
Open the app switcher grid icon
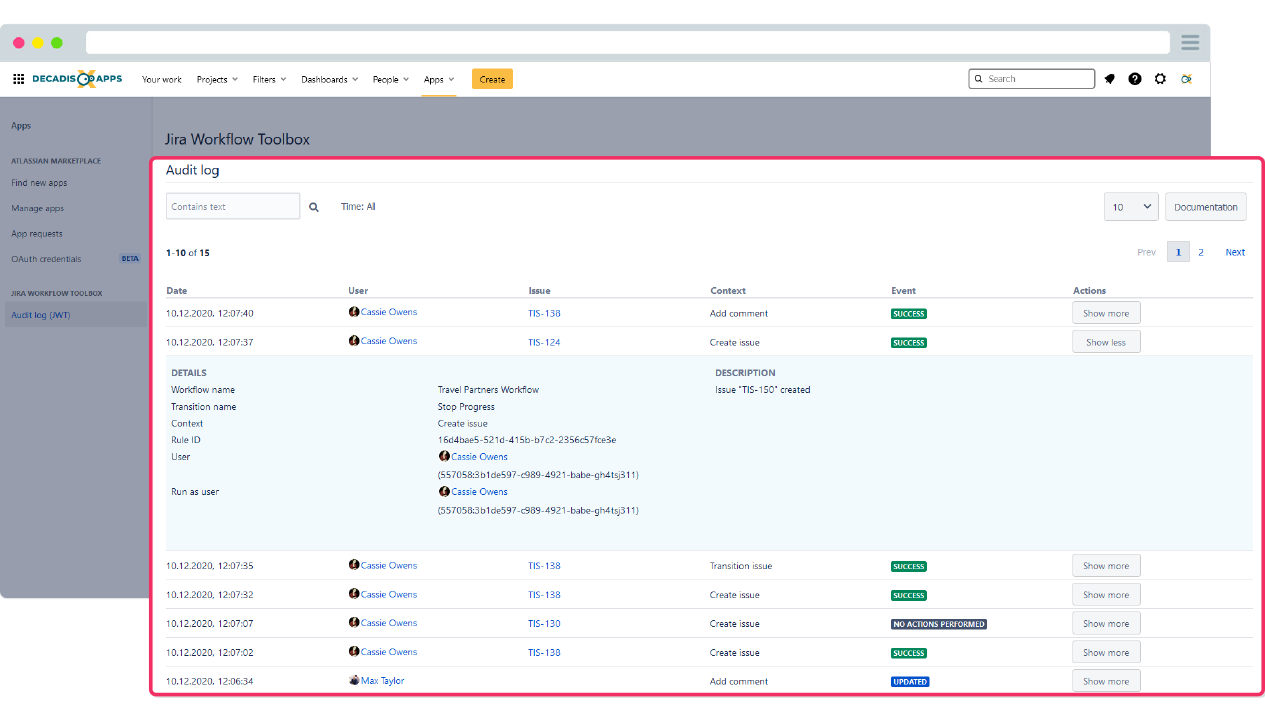18,79
